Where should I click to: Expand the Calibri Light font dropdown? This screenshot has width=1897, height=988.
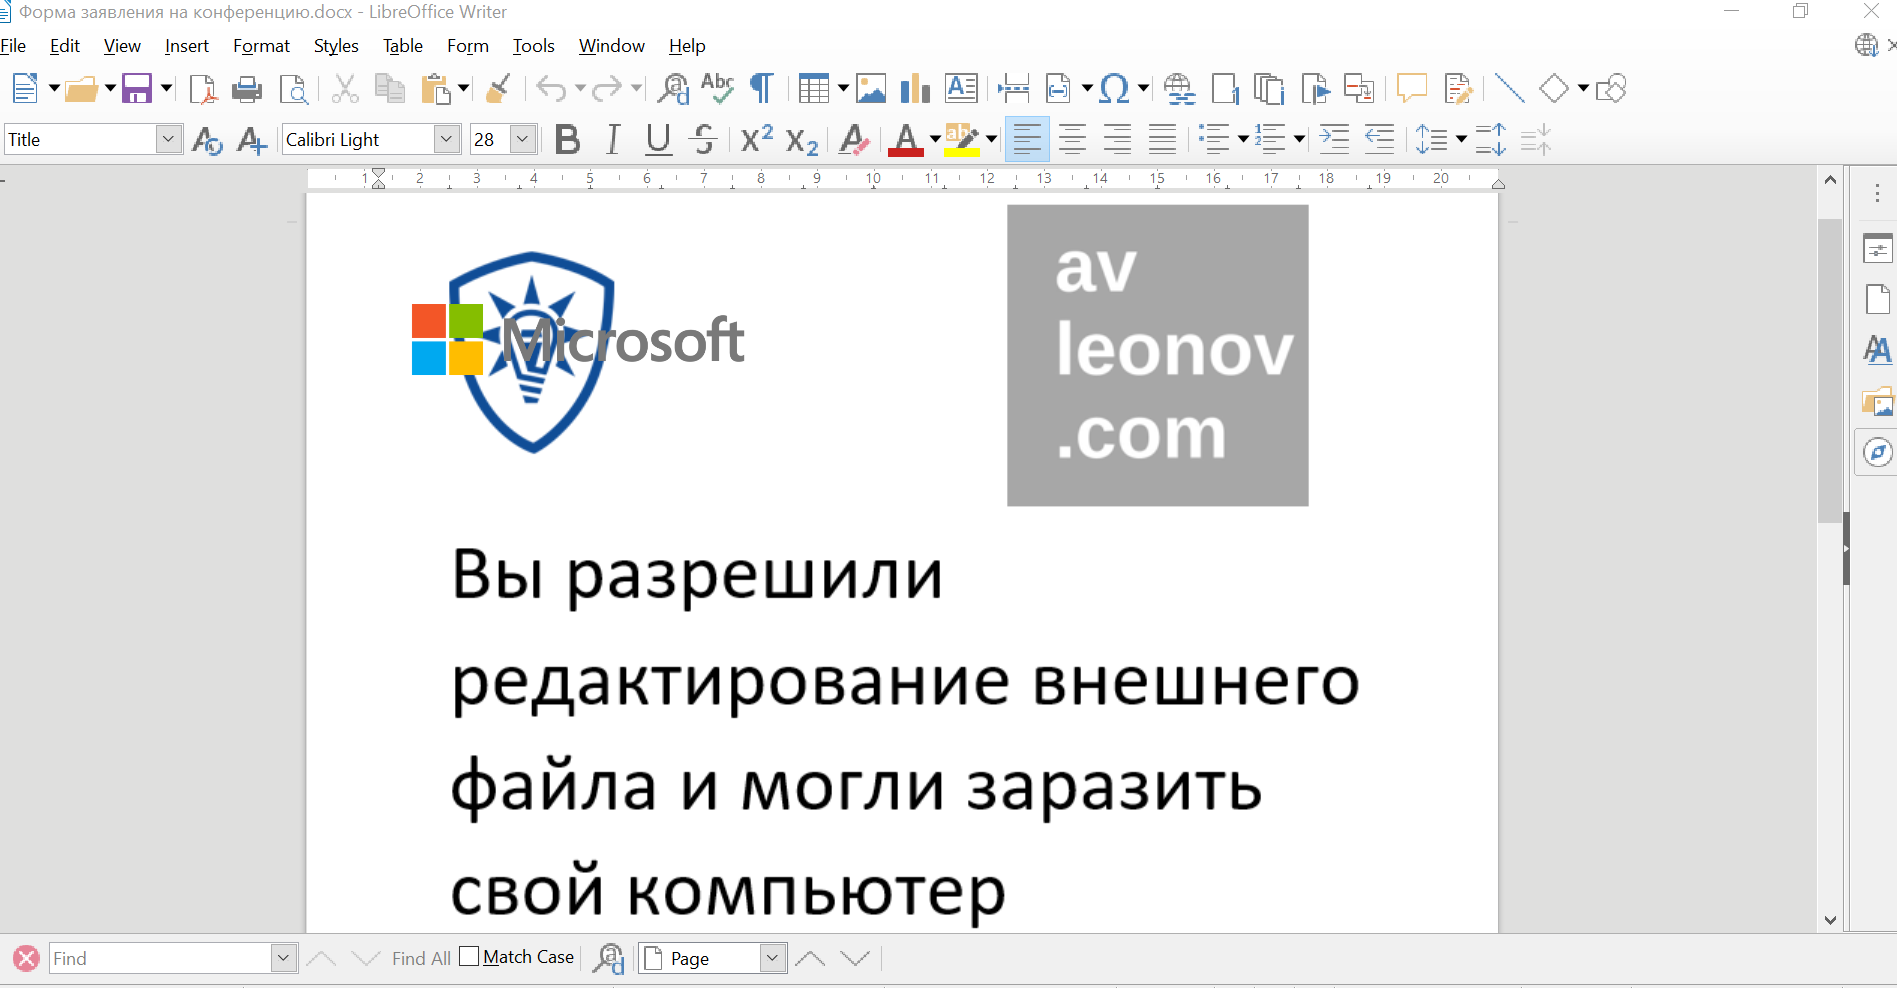447,139
